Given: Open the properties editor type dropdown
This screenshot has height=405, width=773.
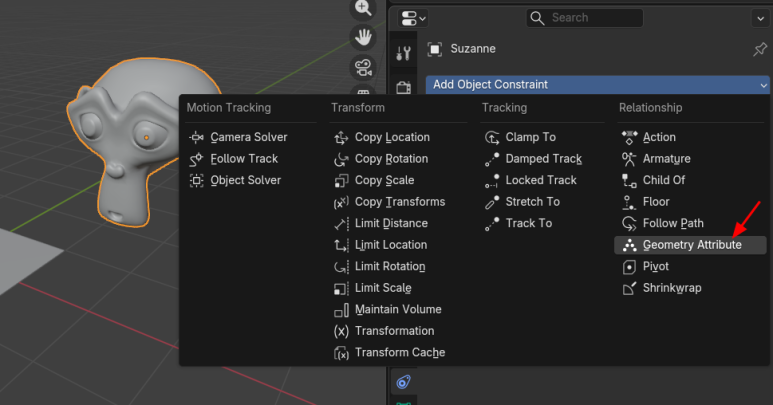Looking at the screenshot, I should [x=413, y=18].
